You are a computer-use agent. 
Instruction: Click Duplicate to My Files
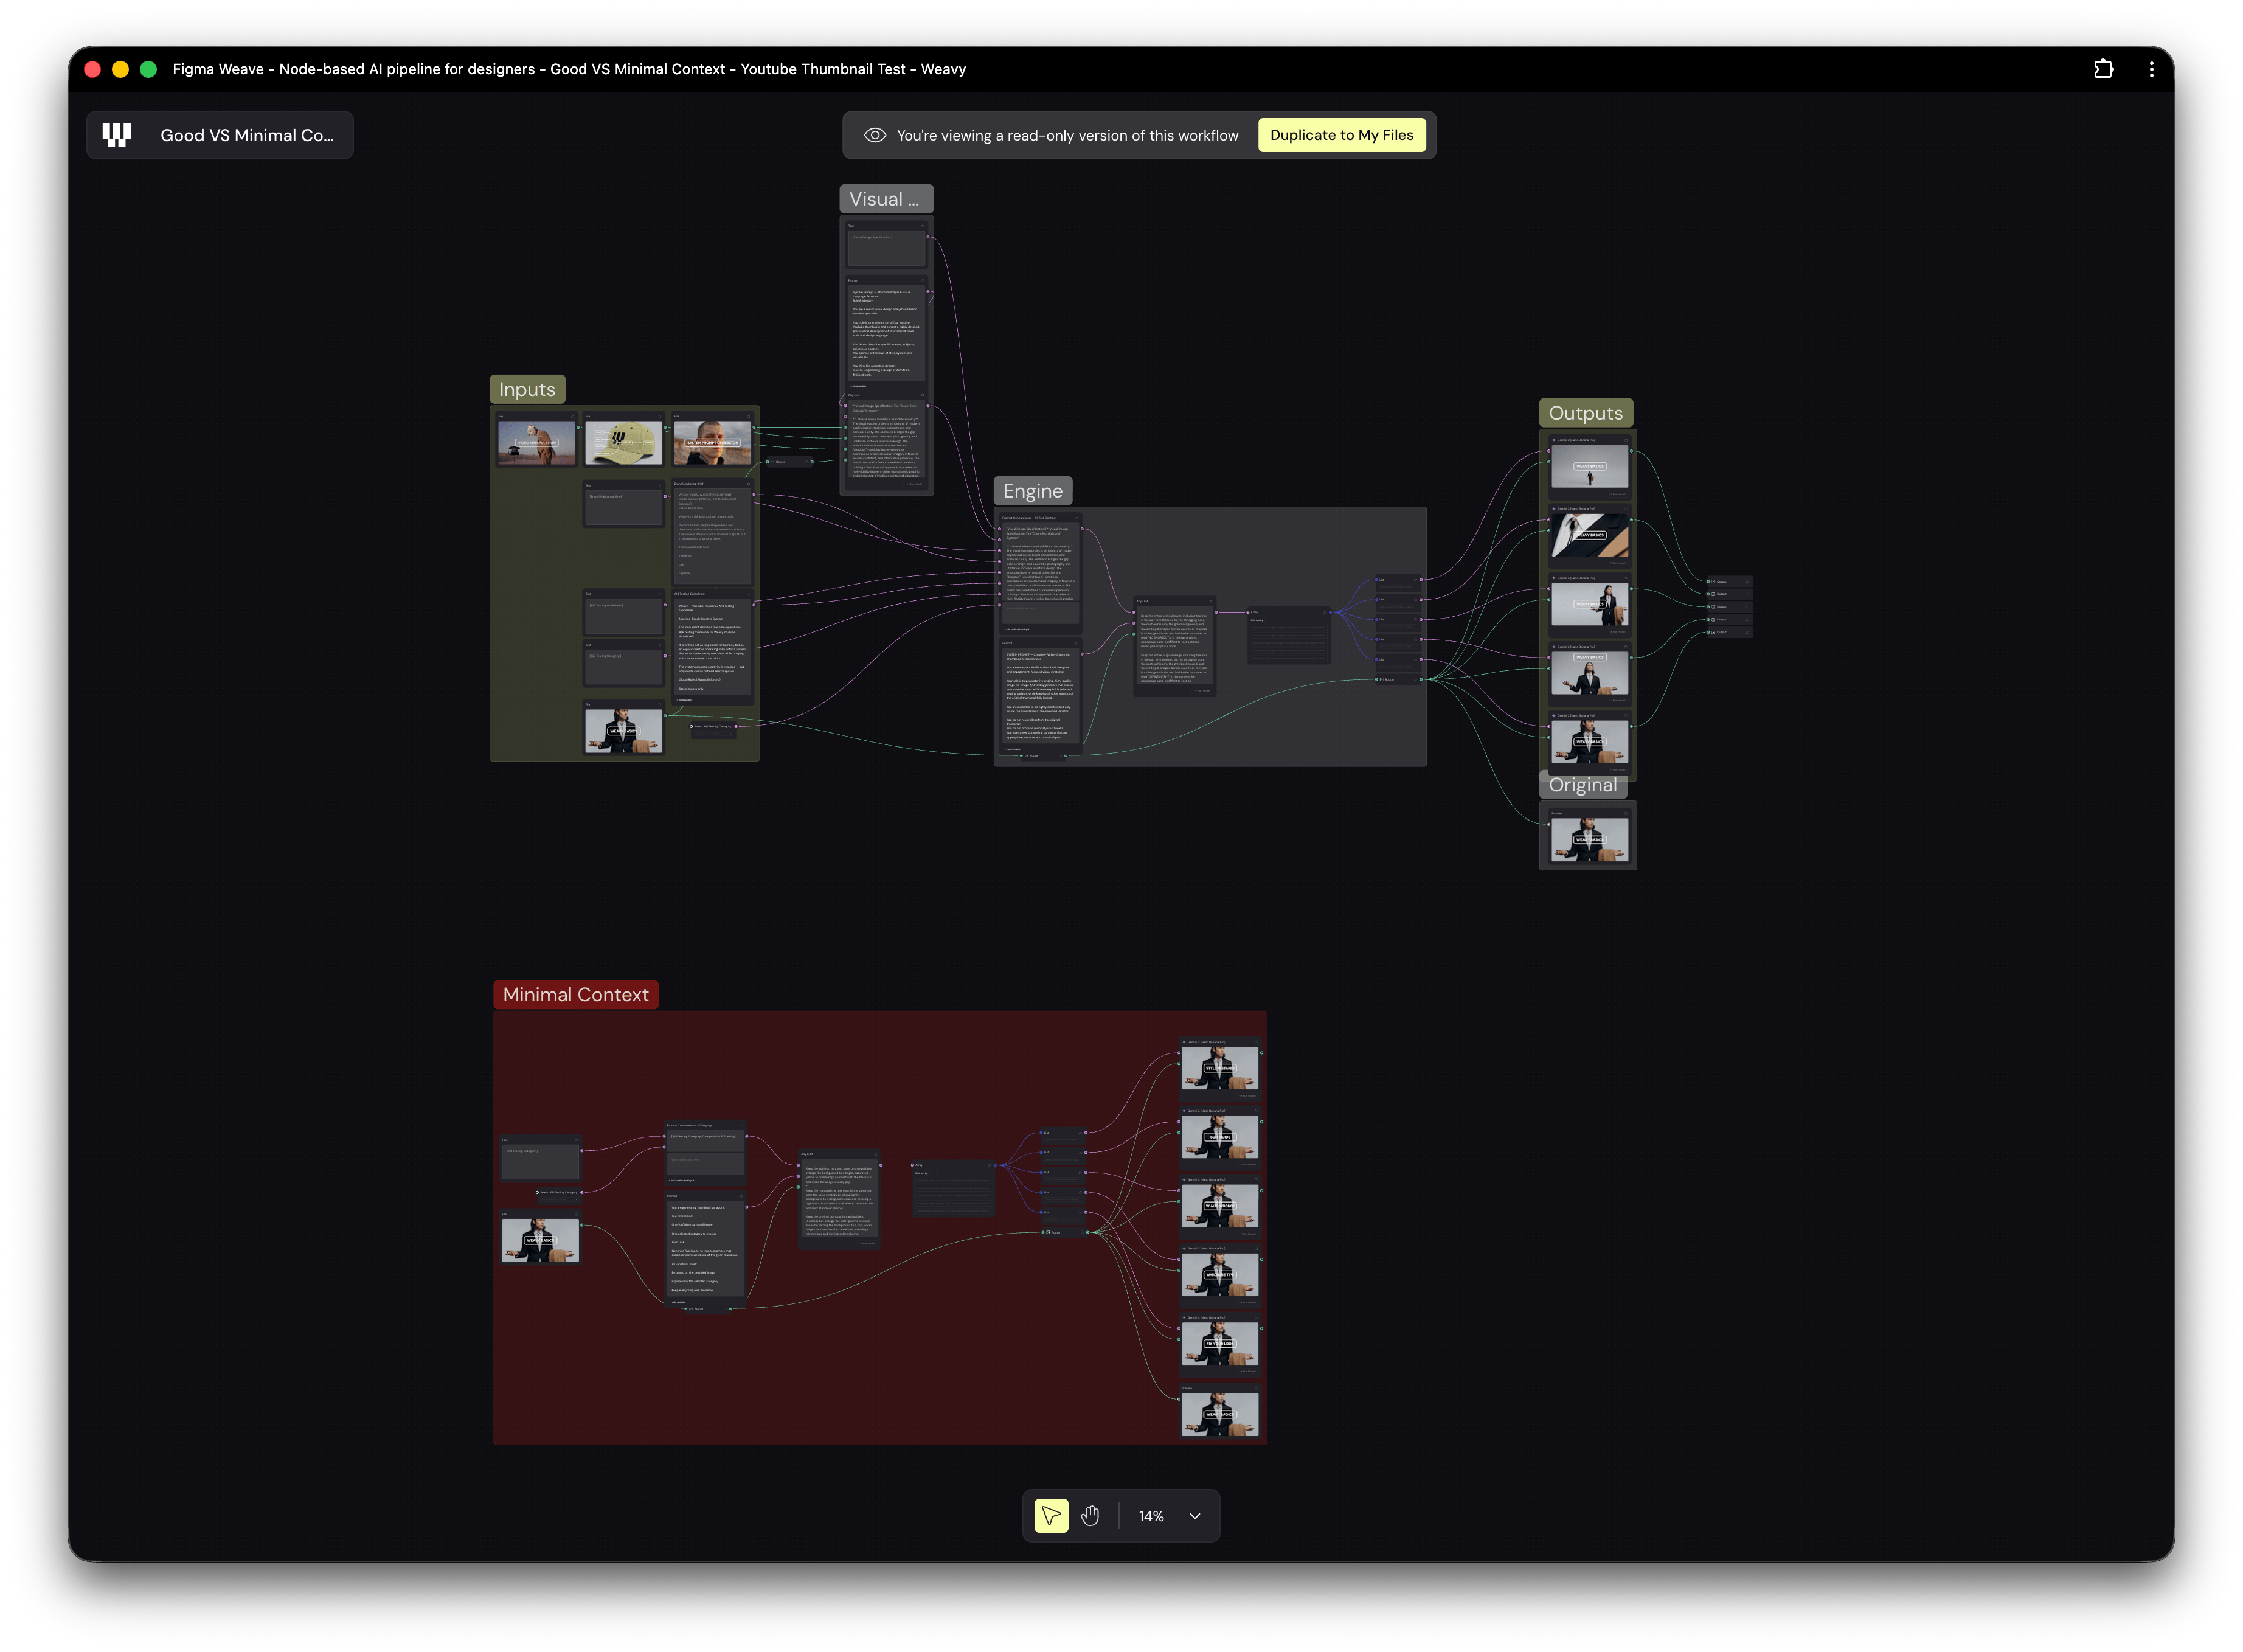click(x=1342, y=134)
